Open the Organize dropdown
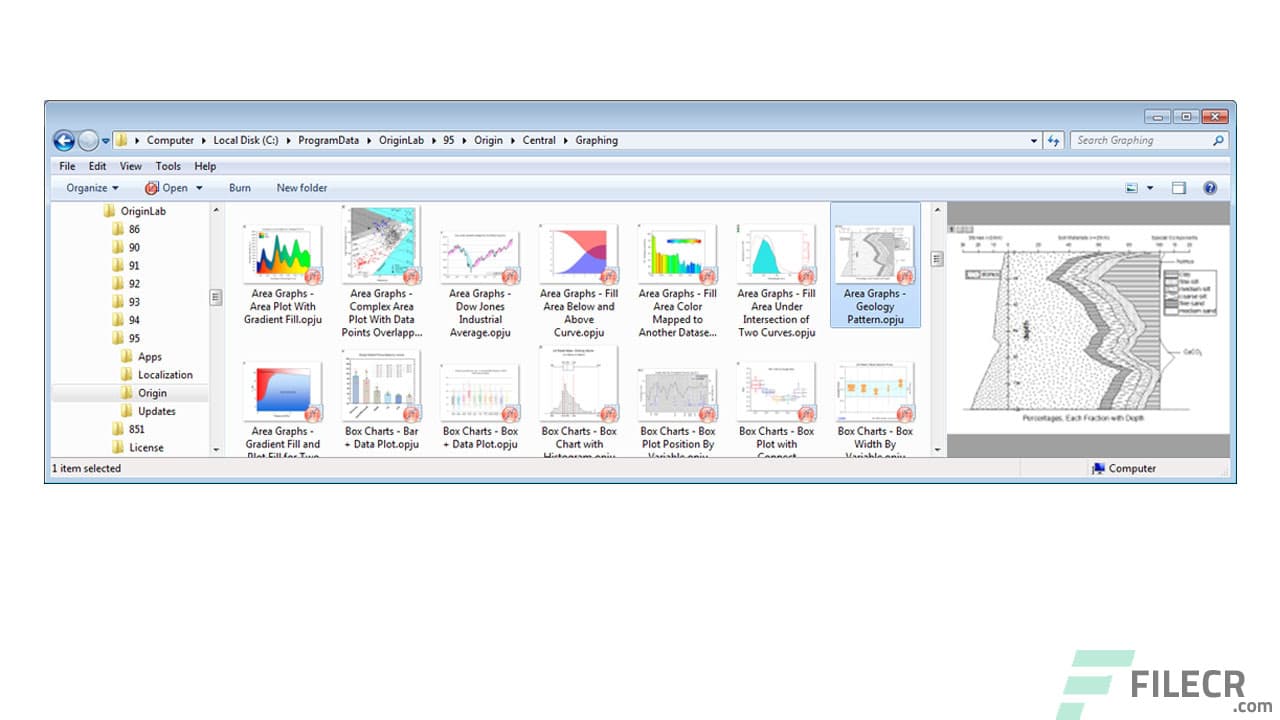The width and height of the screenshot is (1280, 720). tap(89, 188)
